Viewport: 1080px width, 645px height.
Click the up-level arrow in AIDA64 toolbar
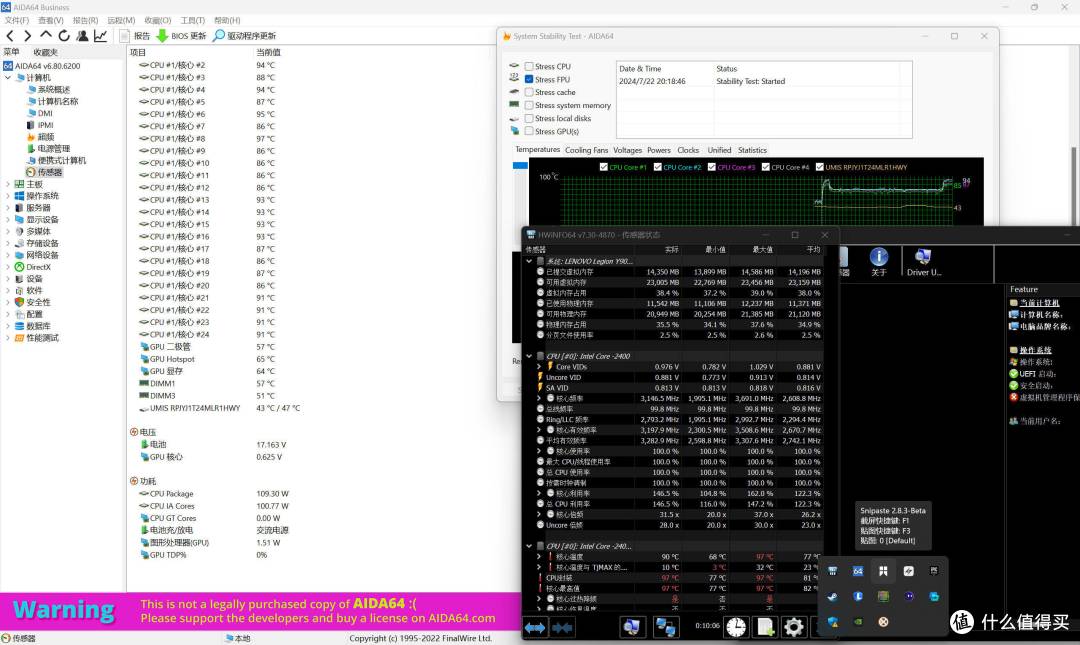coord(45,35)
